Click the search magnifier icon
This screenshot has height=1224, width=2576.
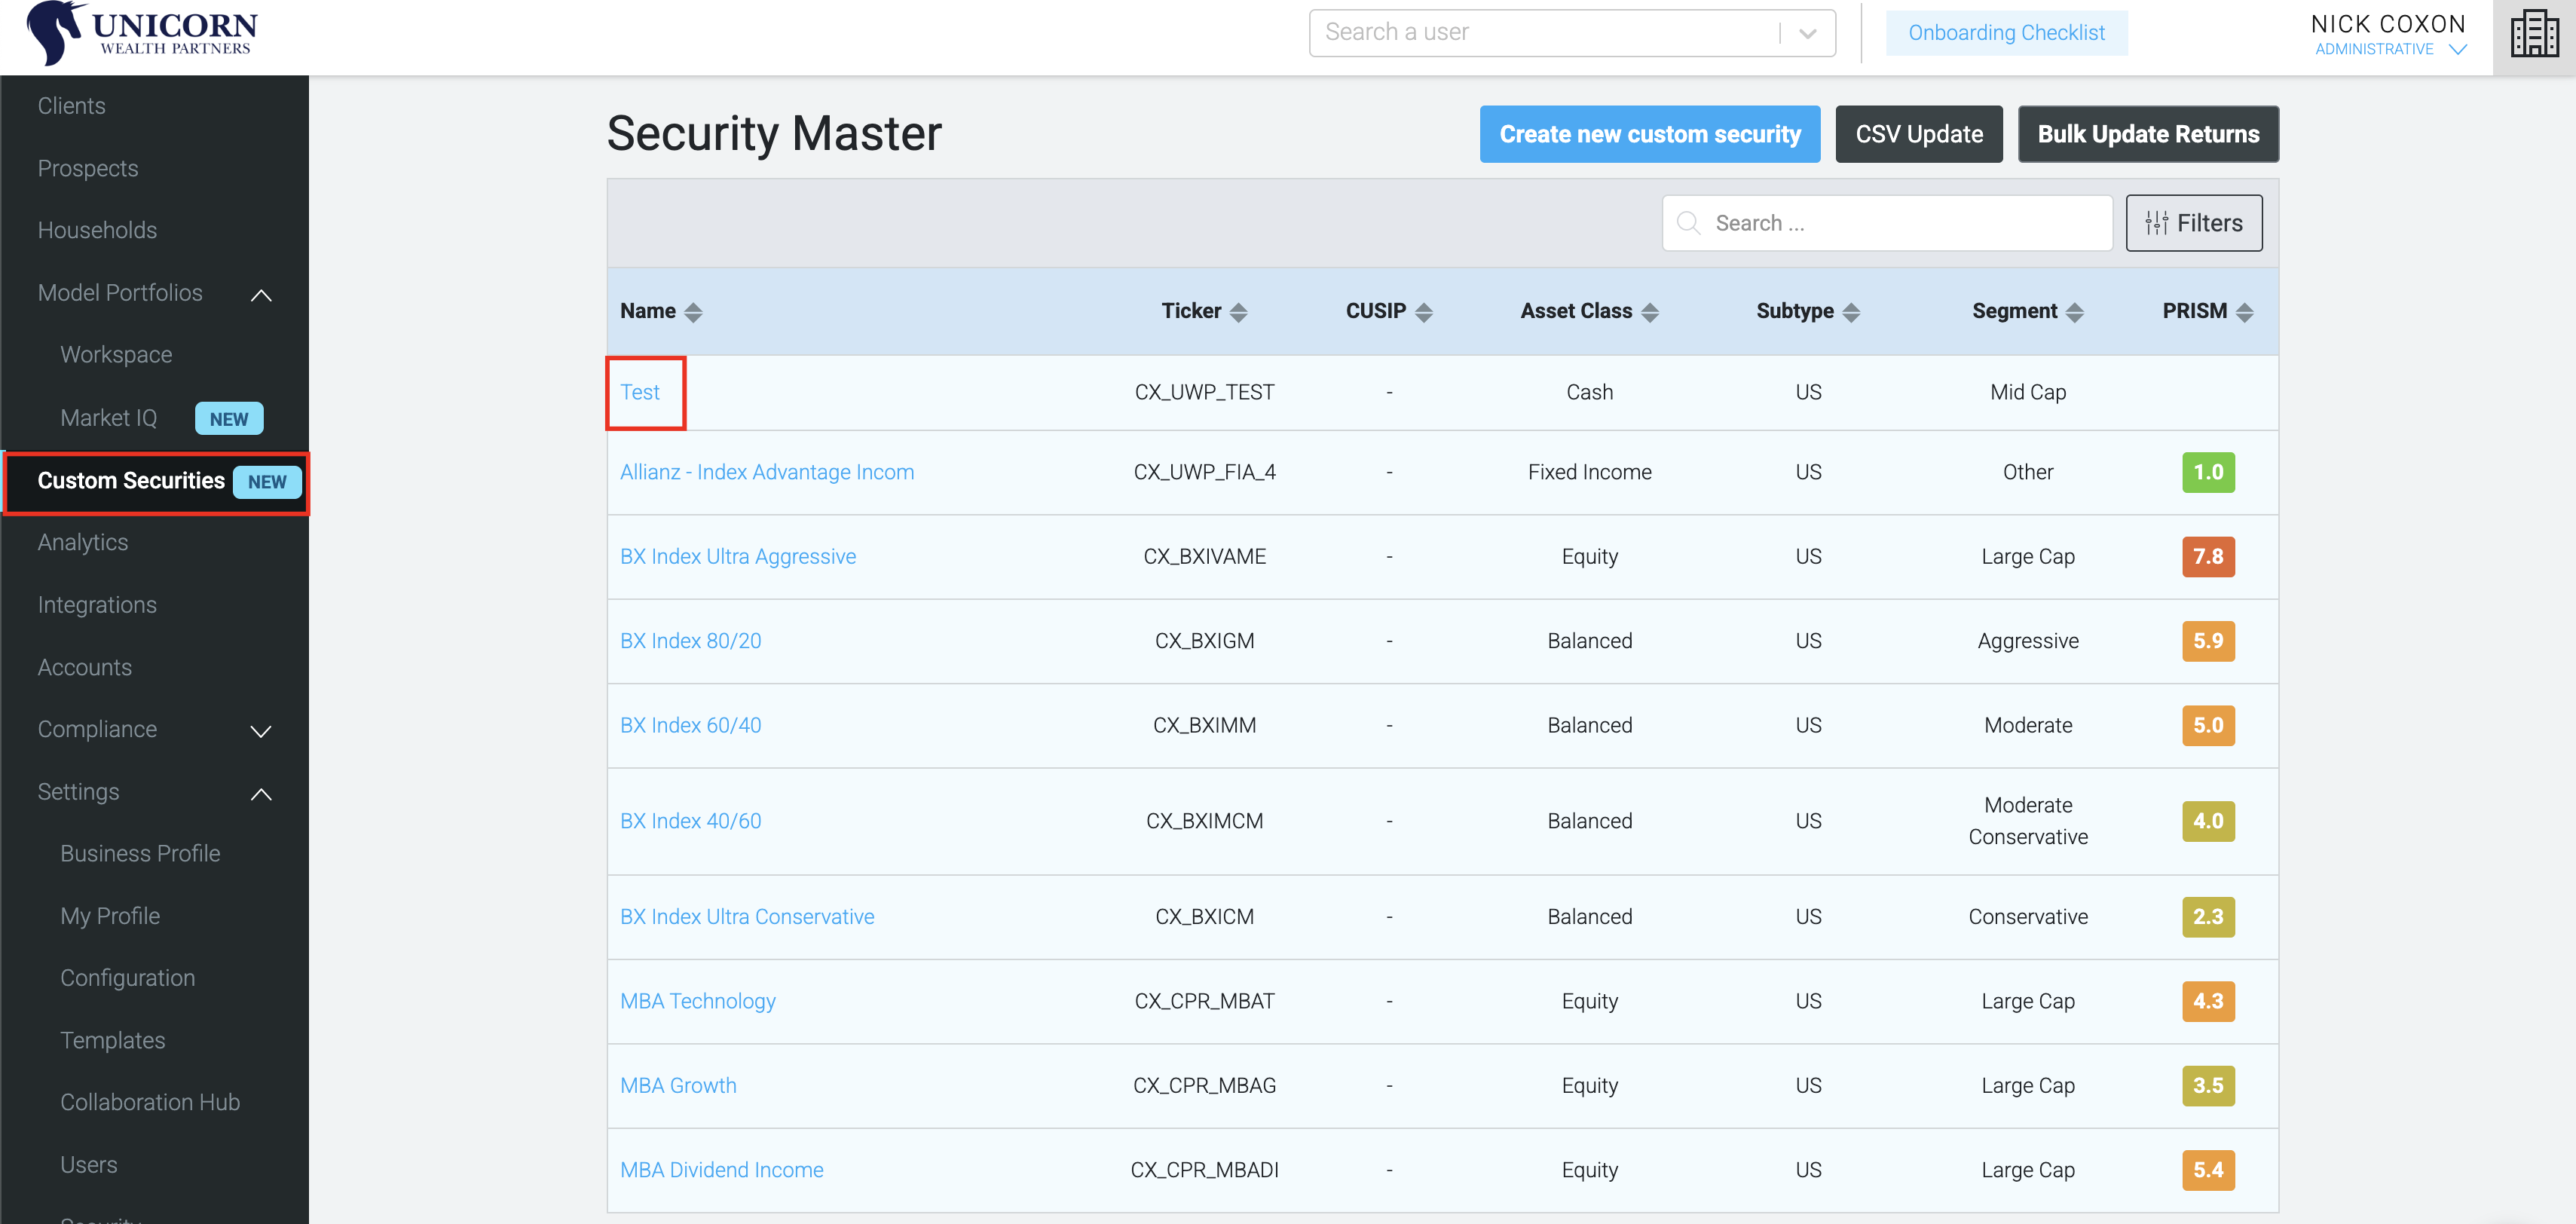1688,223
